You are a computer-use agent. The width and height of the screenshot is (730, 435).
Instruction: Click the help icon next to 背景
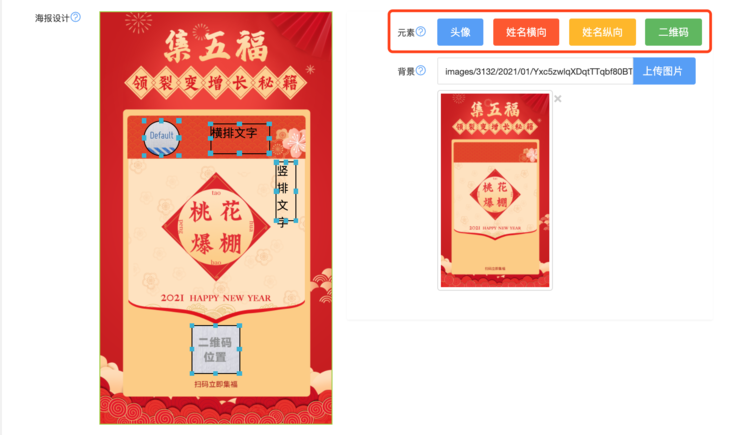click(421, 70)
